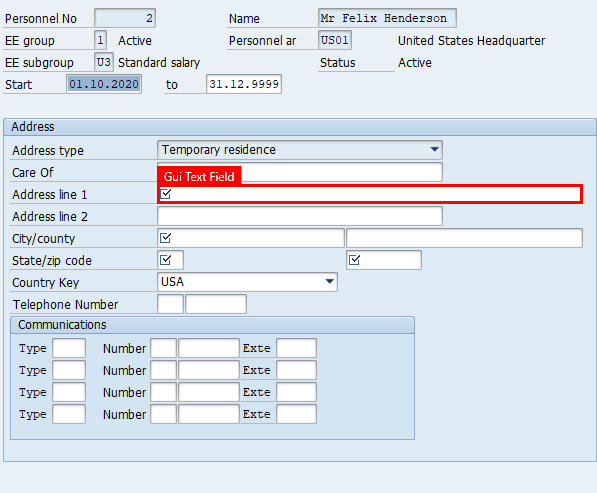The width and height of the screenshot is (597, 493).
Task: Click the Care Of input field
Action: click(300, 172)
